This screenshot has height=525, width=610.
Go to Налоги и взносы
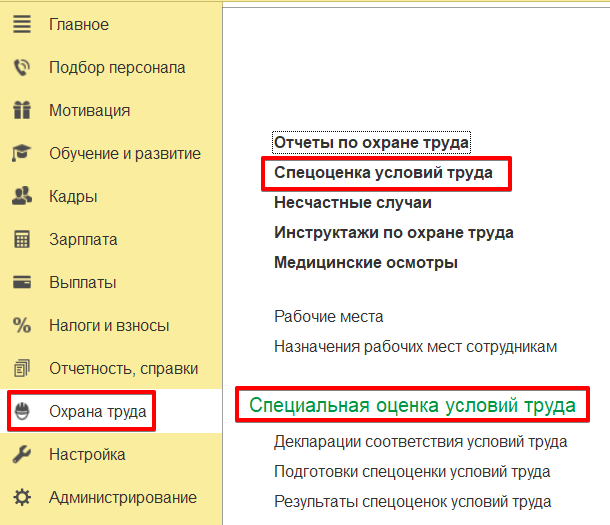(109, 326)
